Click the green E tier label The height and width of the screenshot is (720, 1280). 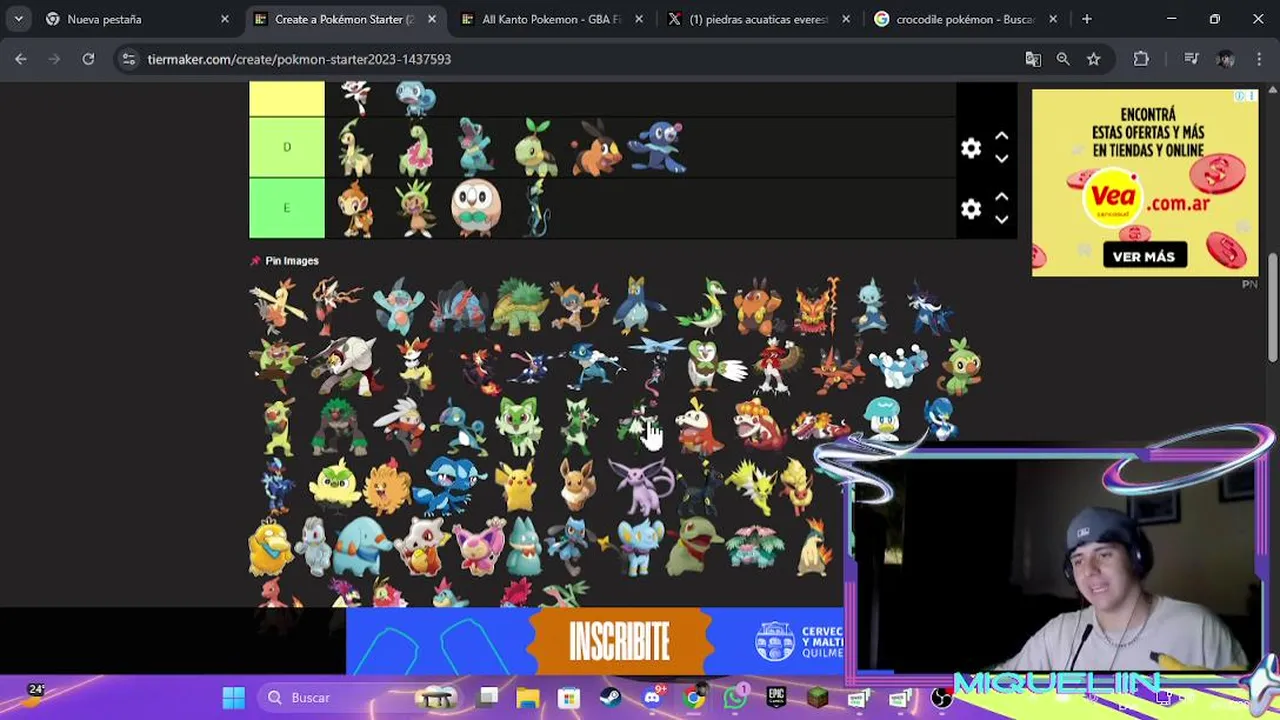tap(287, 208)
